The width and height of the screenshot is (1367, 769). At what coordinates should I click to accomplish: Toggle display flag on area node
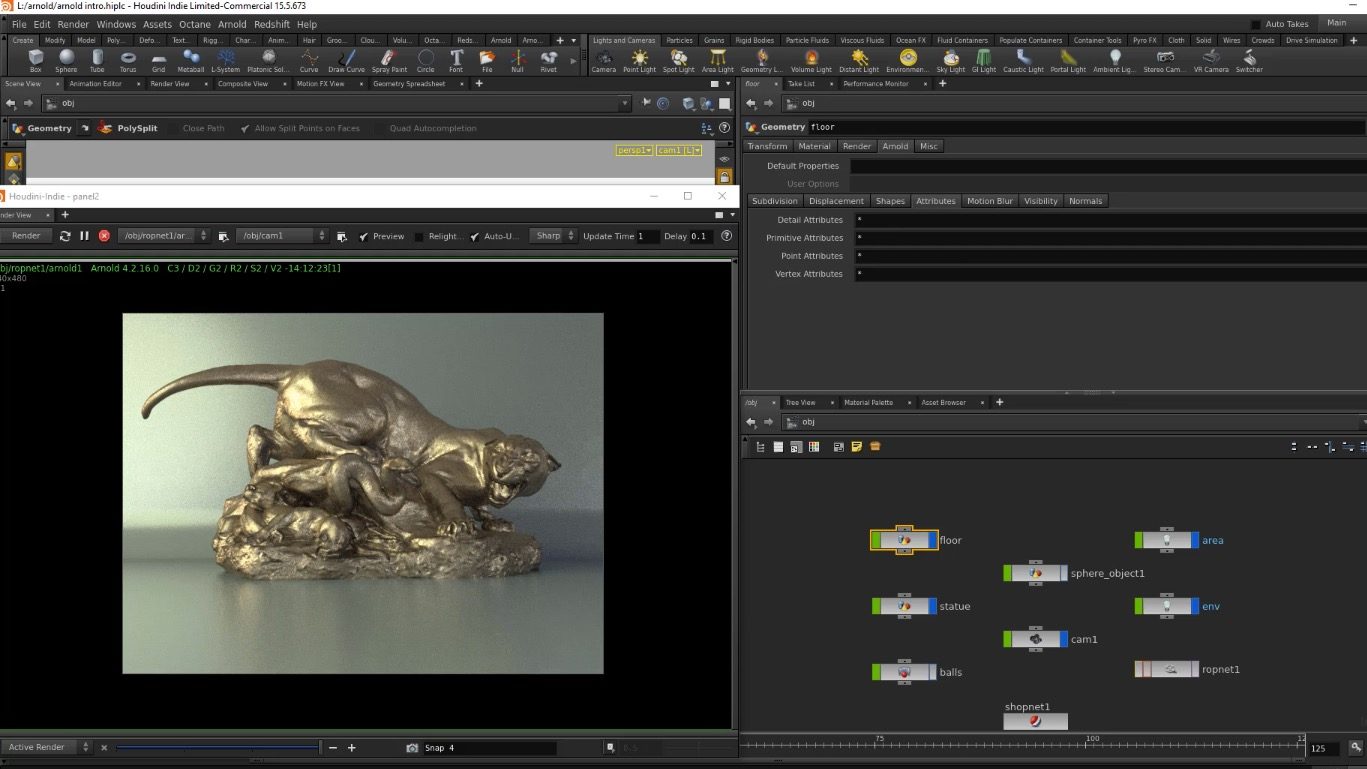pyautogui.click(x=1195, y=540)
